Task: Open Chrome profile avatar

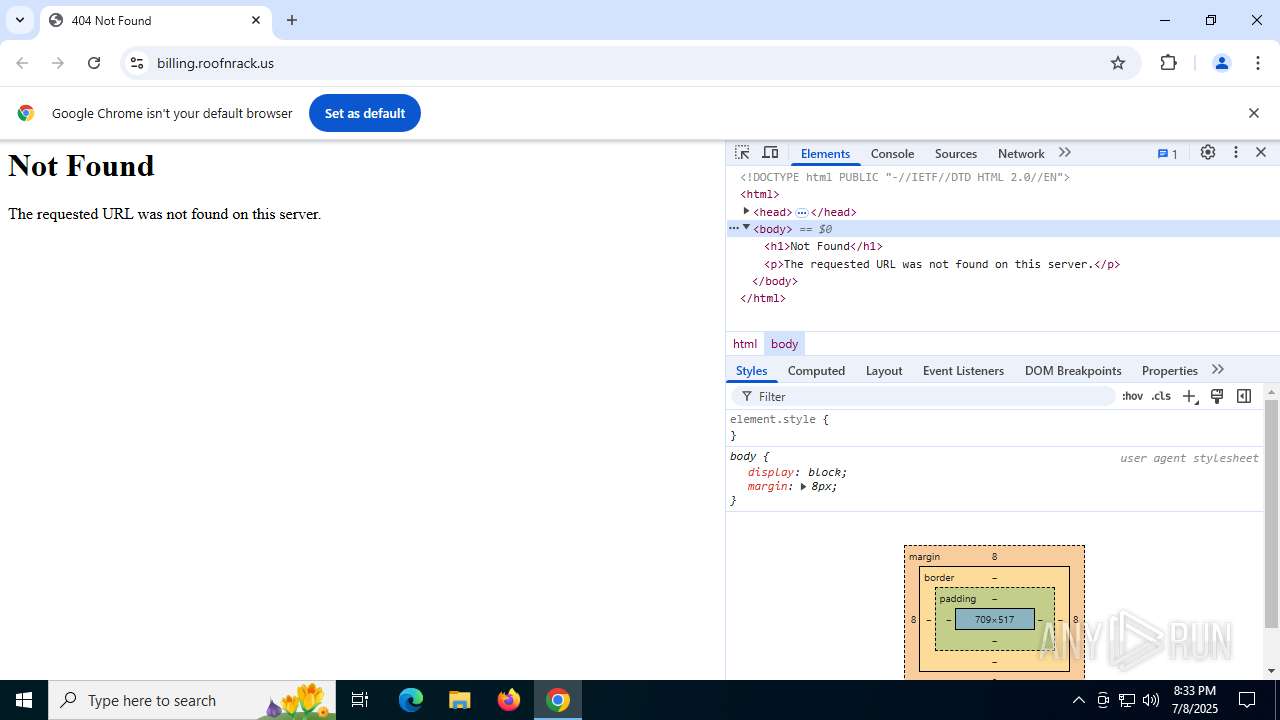Action: point(1221,63)
